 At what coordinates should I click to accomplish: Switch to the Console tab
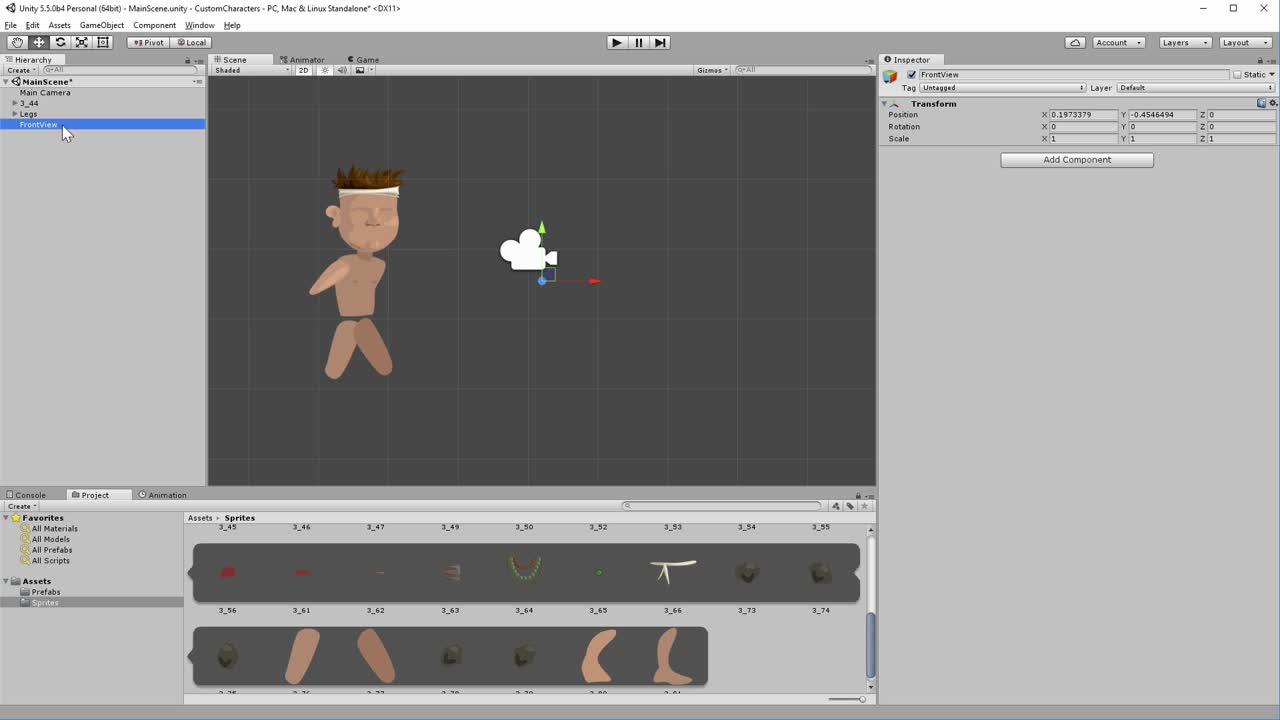25,495
